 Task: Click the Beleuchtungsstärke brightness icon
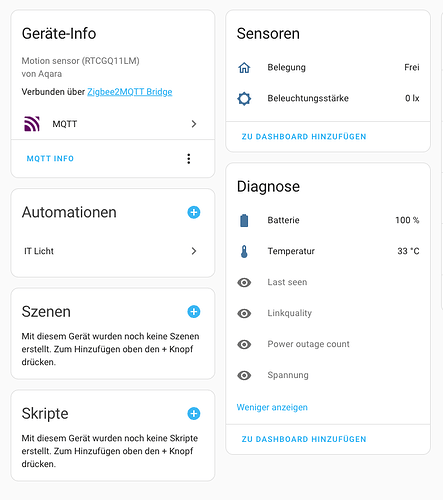244,99
